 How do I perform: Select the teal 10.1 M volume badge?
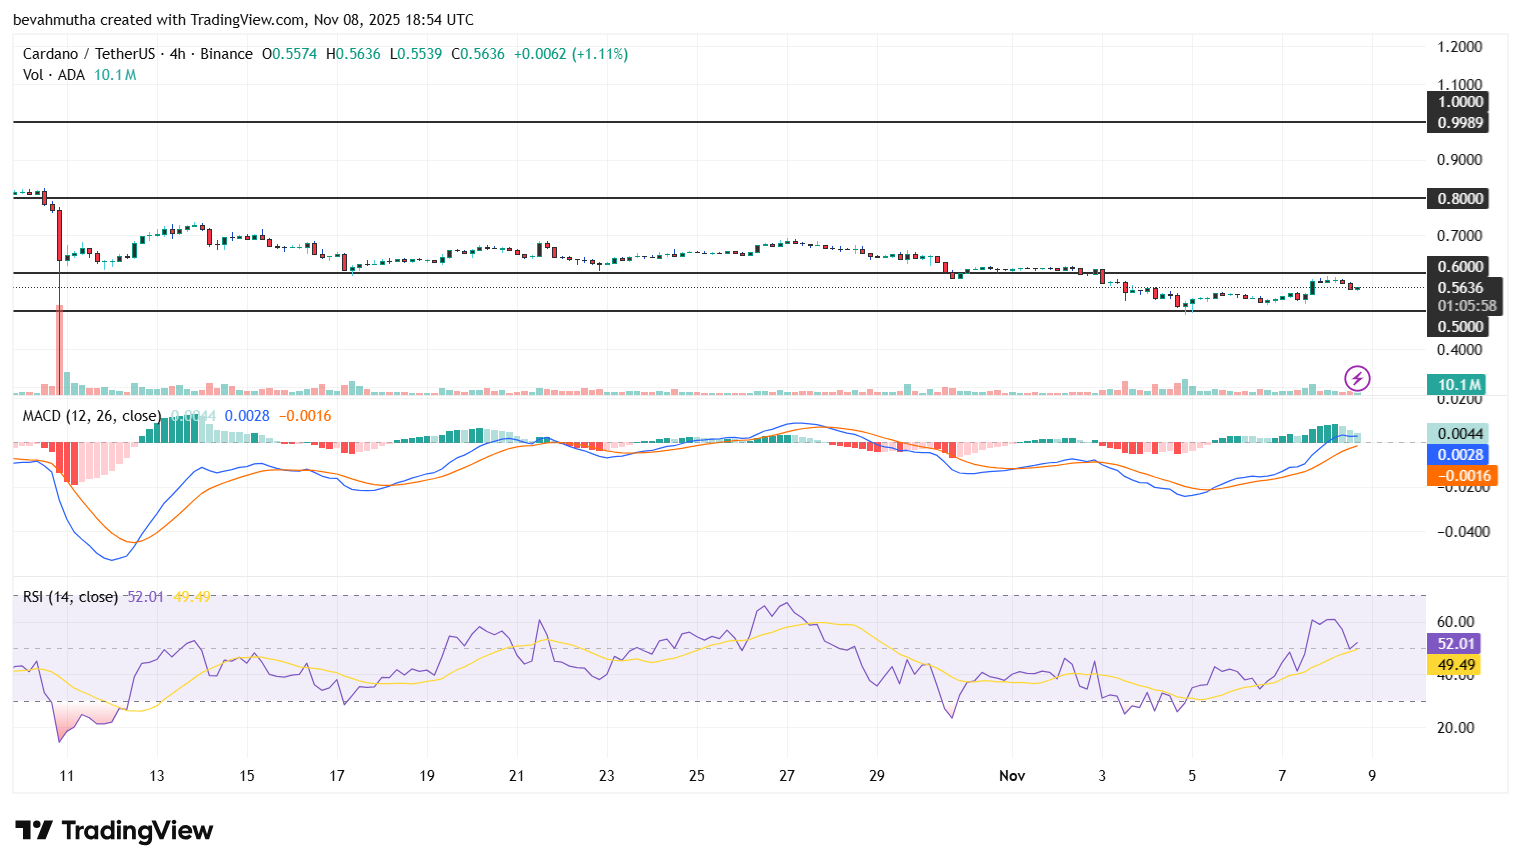tap(1458, 383)
